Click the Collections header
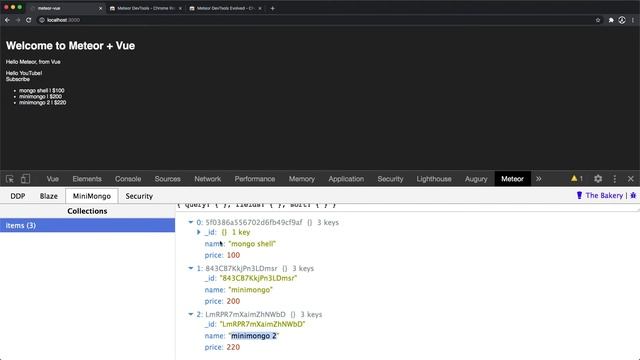The height and width of the screenshot is (360, 640). pos(87,211)
